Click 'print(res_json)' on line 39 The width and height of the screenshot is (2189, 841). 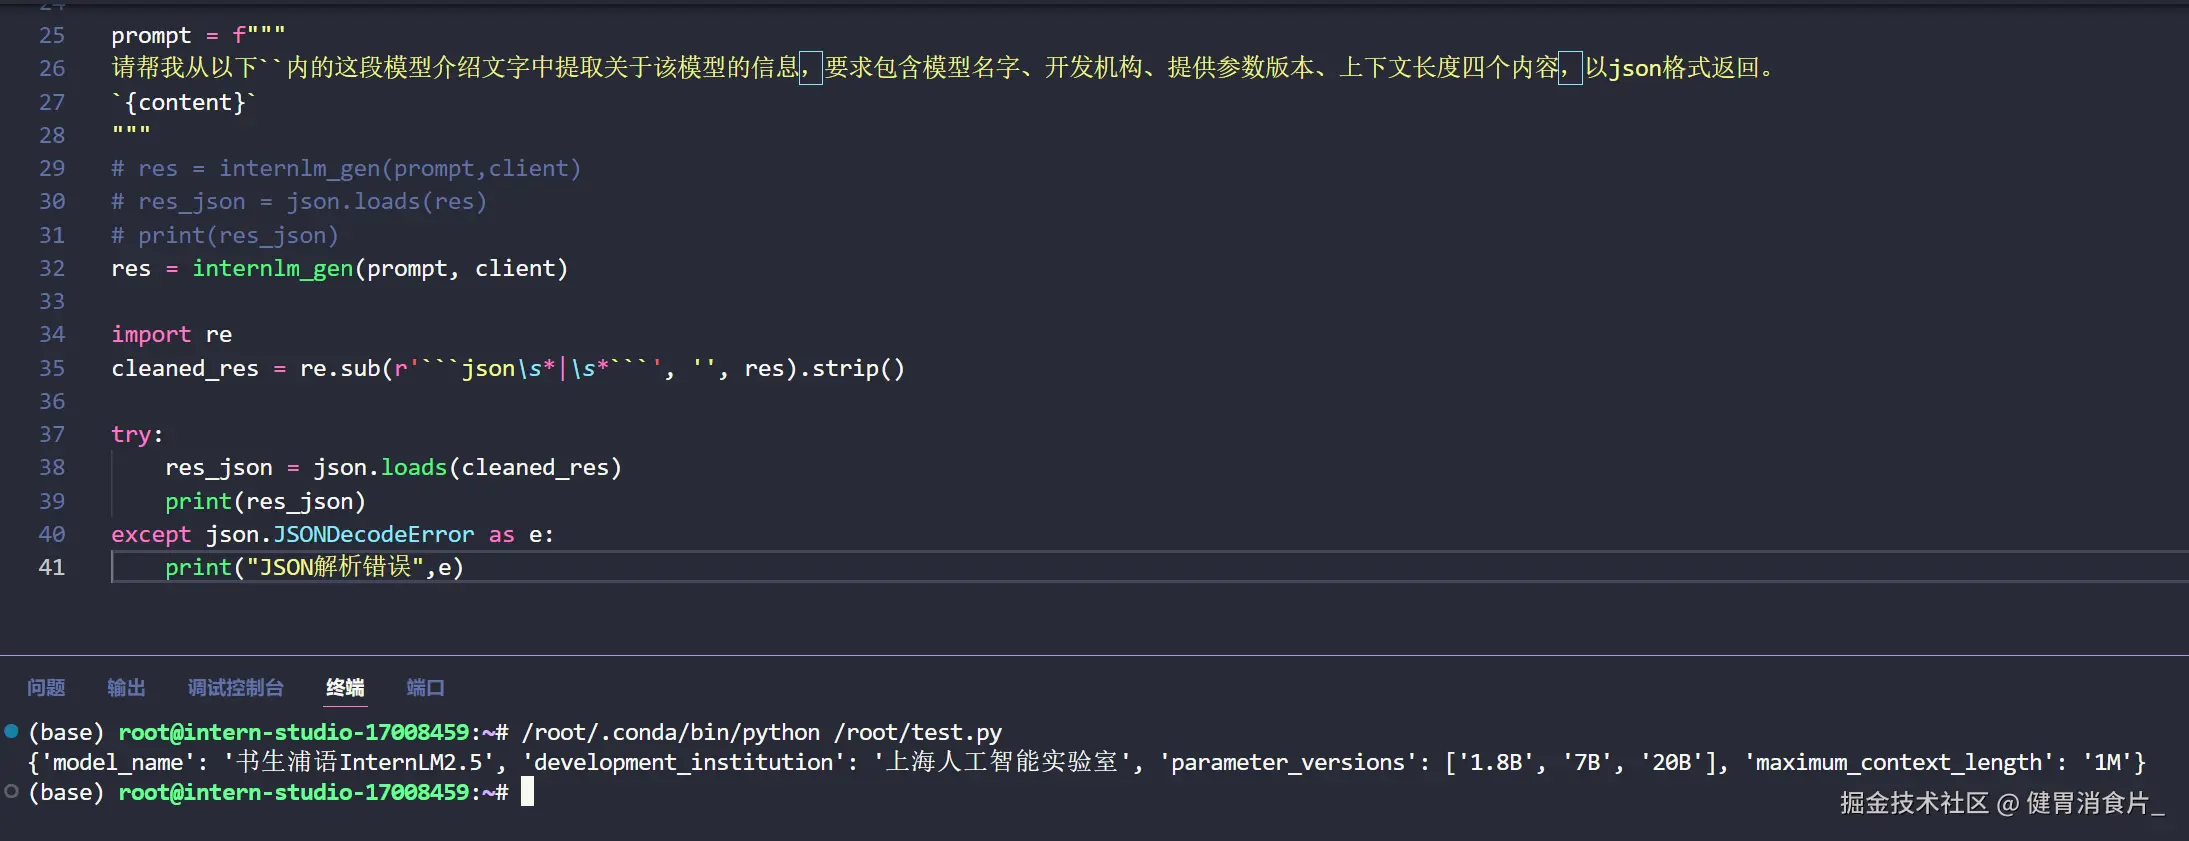[x=265, y=501]
